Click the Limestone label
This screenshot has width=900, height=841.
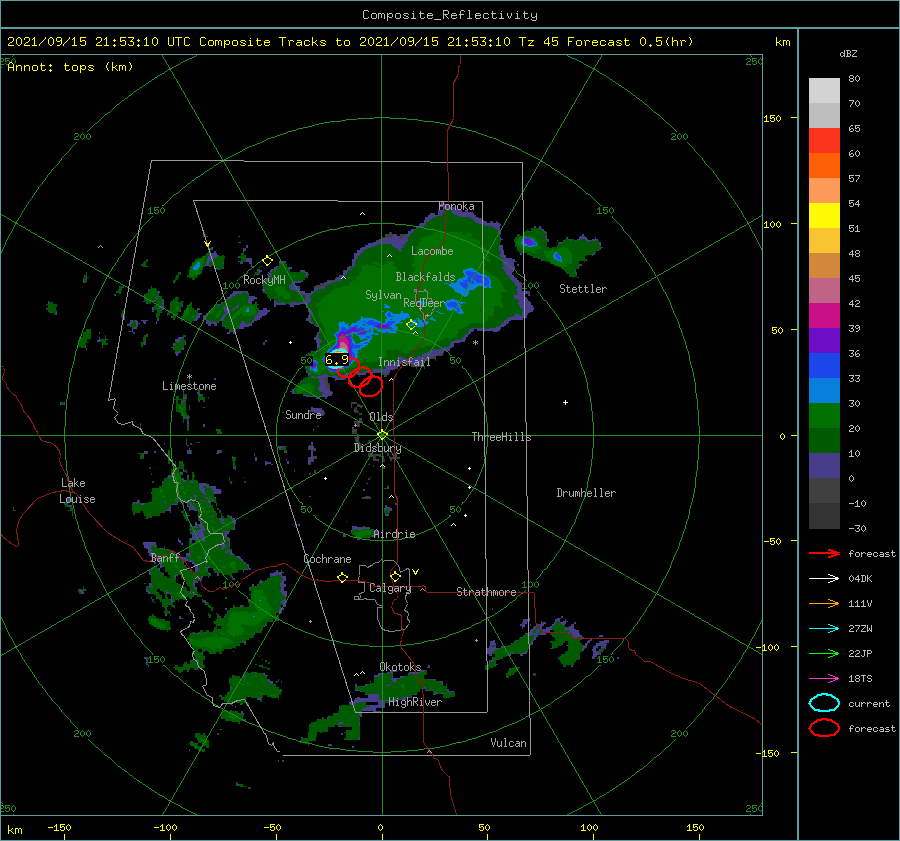pos(189,386)
